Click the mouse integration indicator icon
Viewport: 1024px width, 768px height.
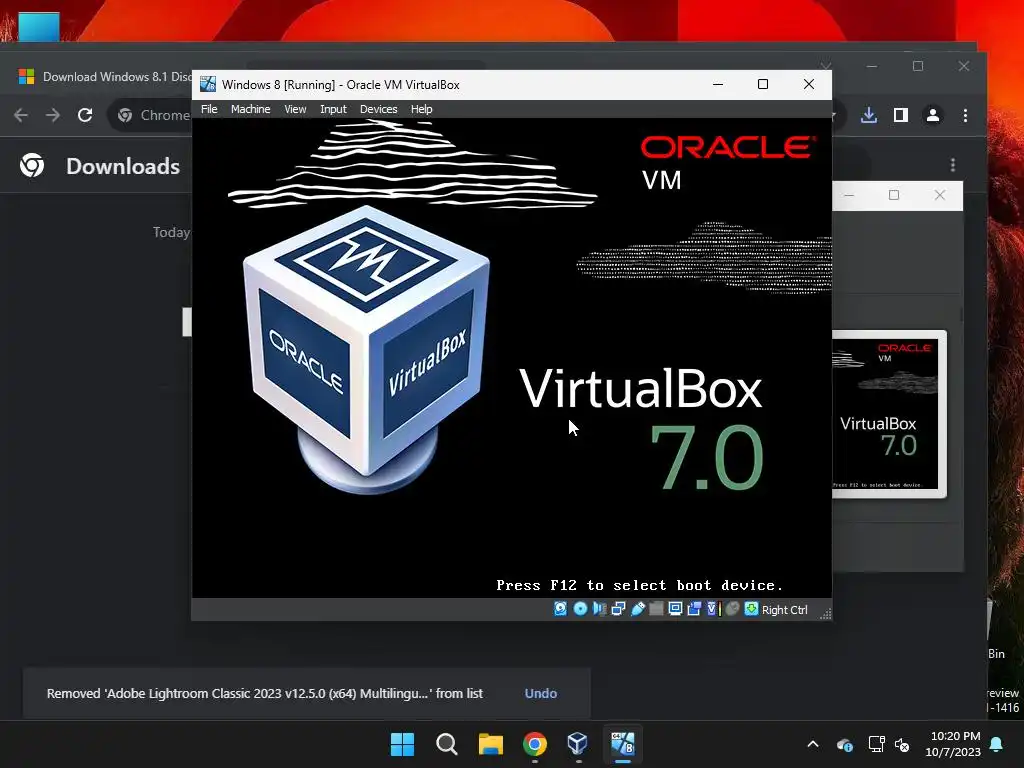tap(733, 609)
